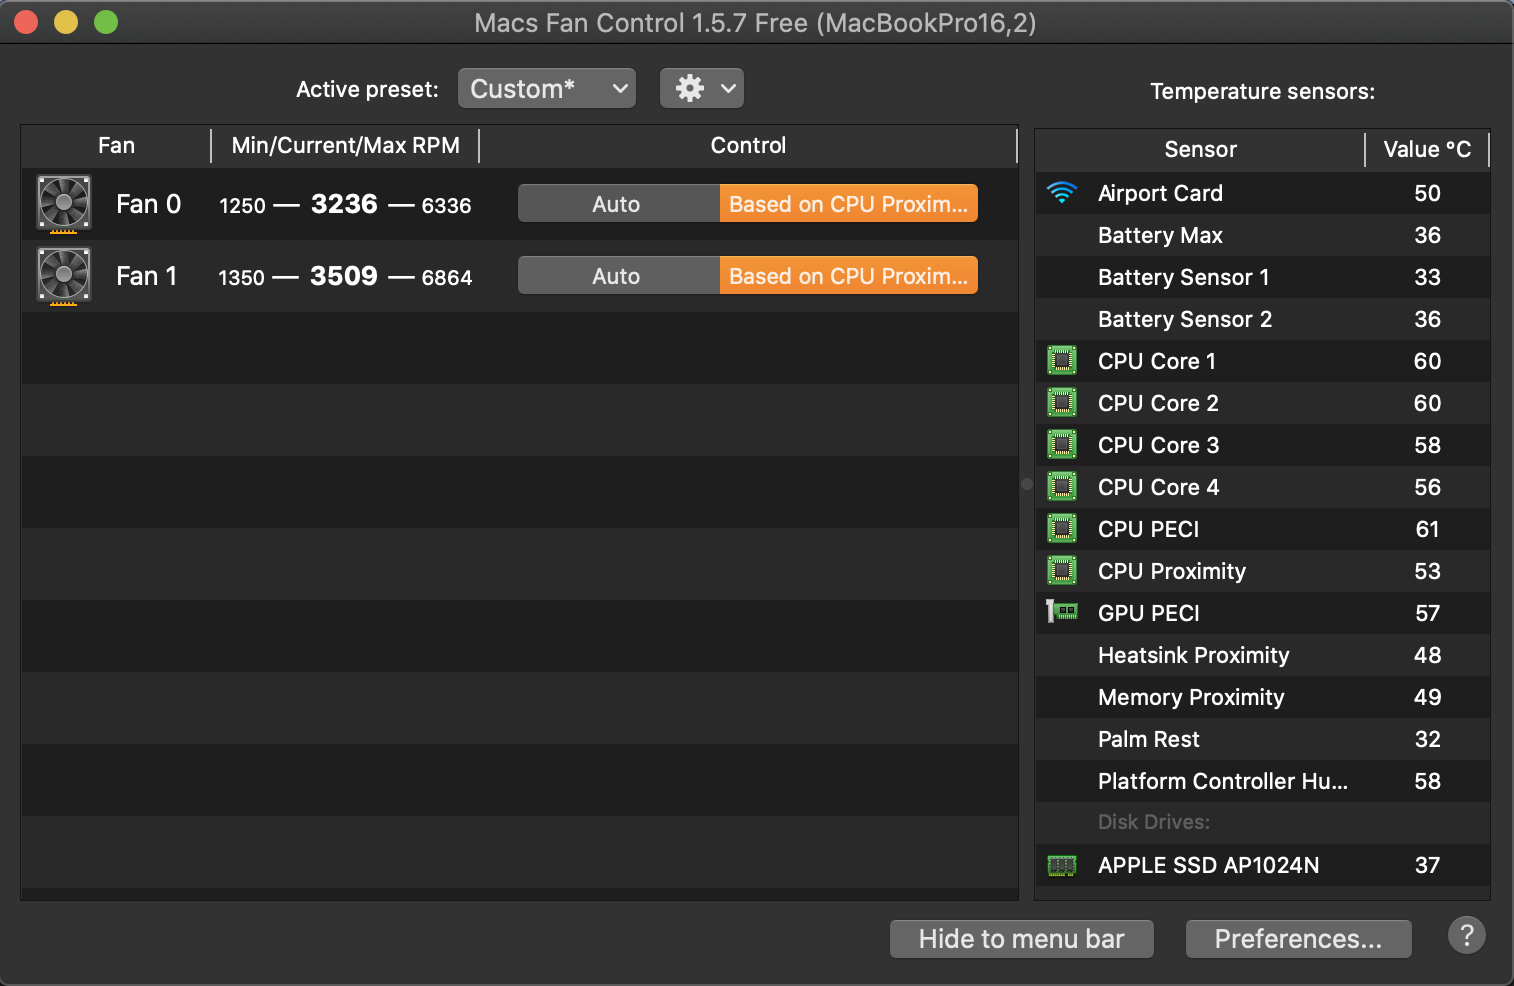Set Fan 0 control to Auto
This screenshot has width=1514, height=986.
click(x=618, y=204)
